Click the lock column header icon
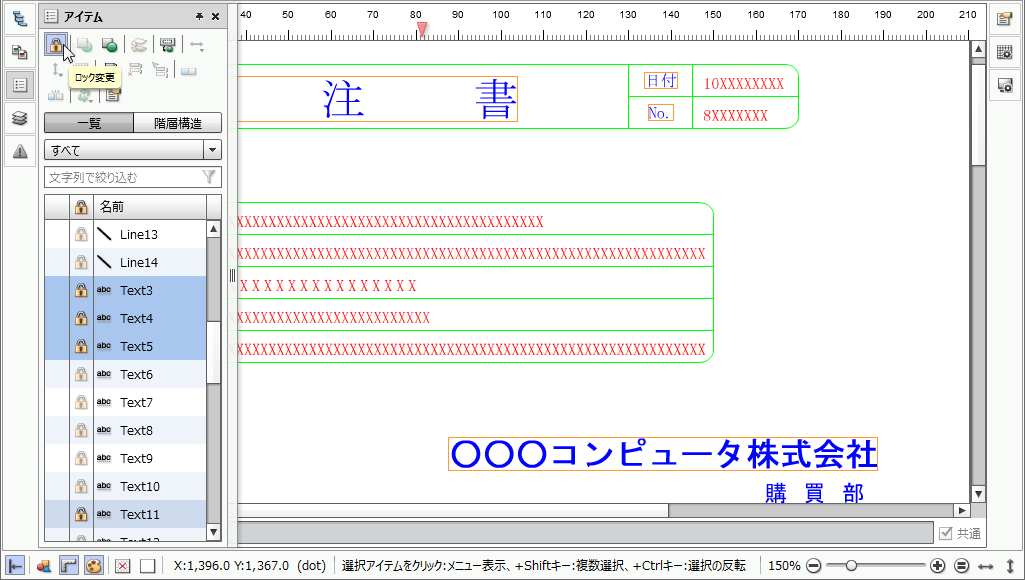Screen dimensions: 1025x580 tap(81, 207)
